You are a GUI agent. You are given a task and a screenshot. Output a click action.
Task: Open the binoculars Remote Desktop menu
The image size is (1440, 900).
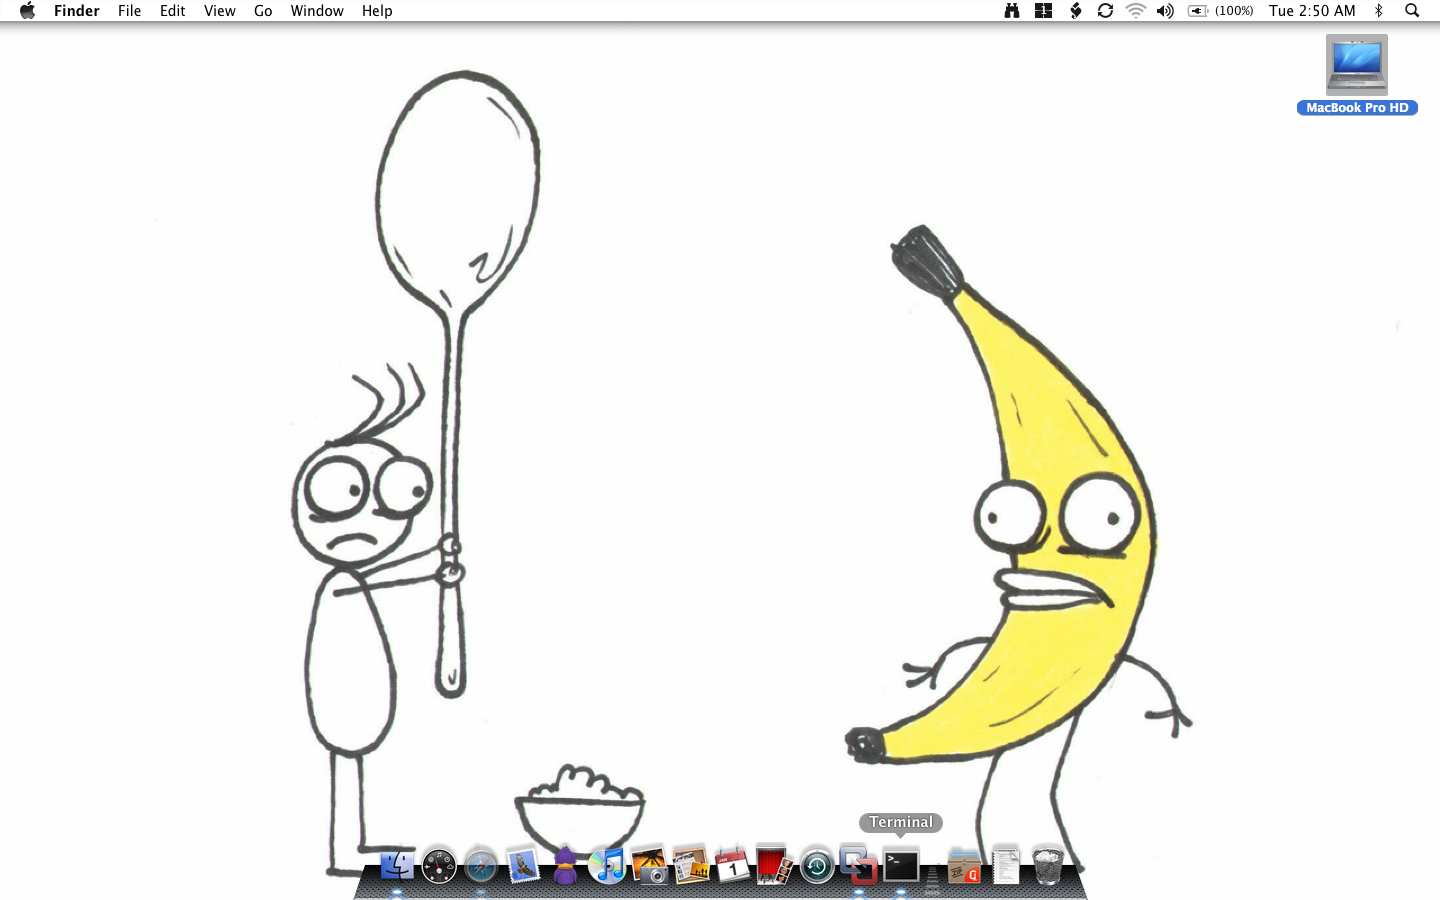click(1012, 11)
